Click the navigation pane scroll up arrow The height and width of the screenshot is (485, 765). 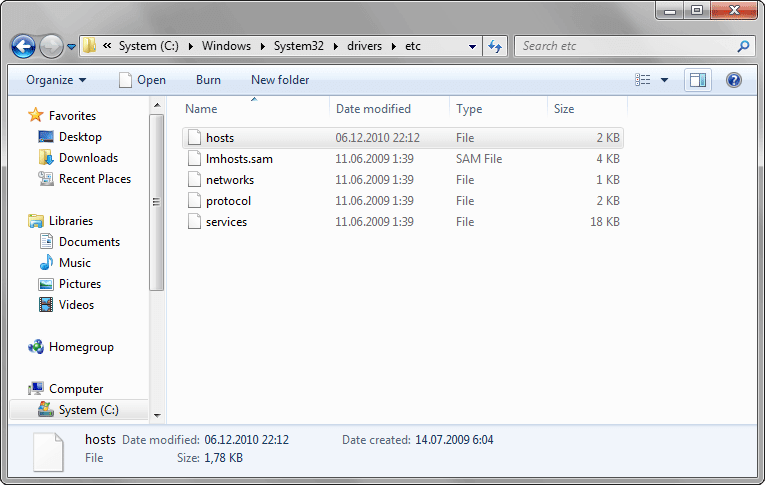click(x=157, y=105)
